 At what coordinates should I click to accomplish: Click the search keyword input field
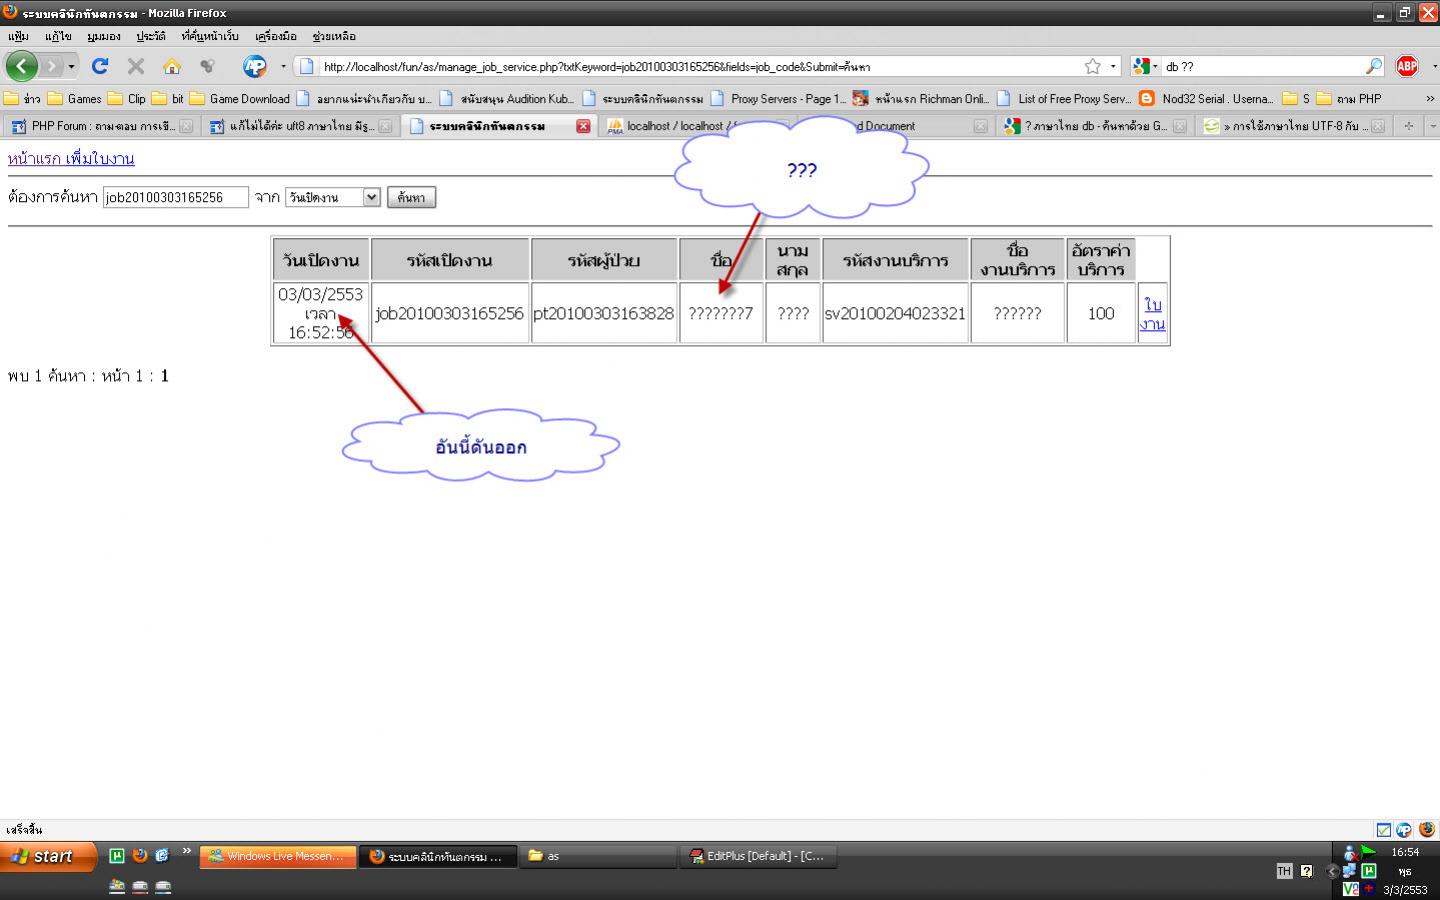[175, 197]
